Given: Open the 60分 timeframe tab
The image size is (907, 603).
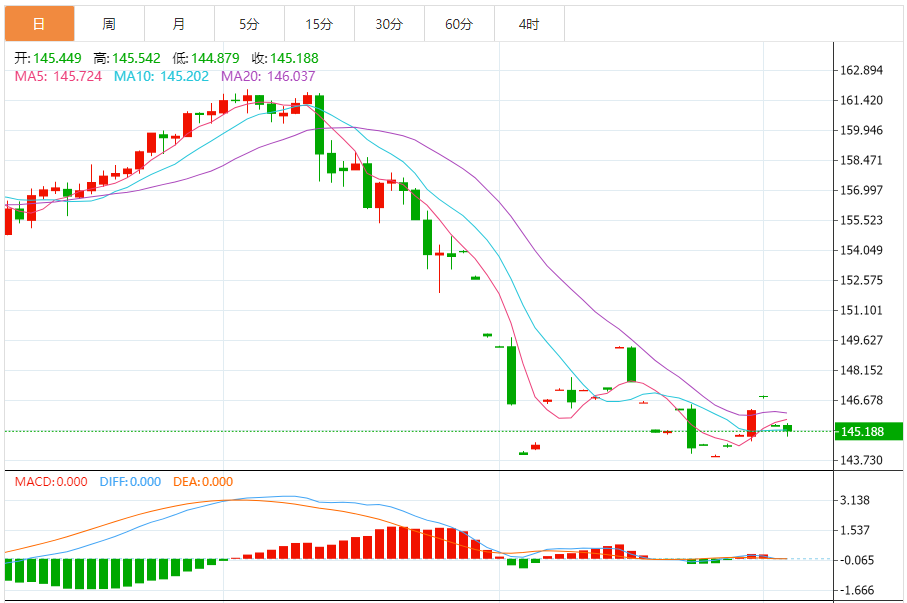Looking at the screenshot, I should click(x=459, y=24).
